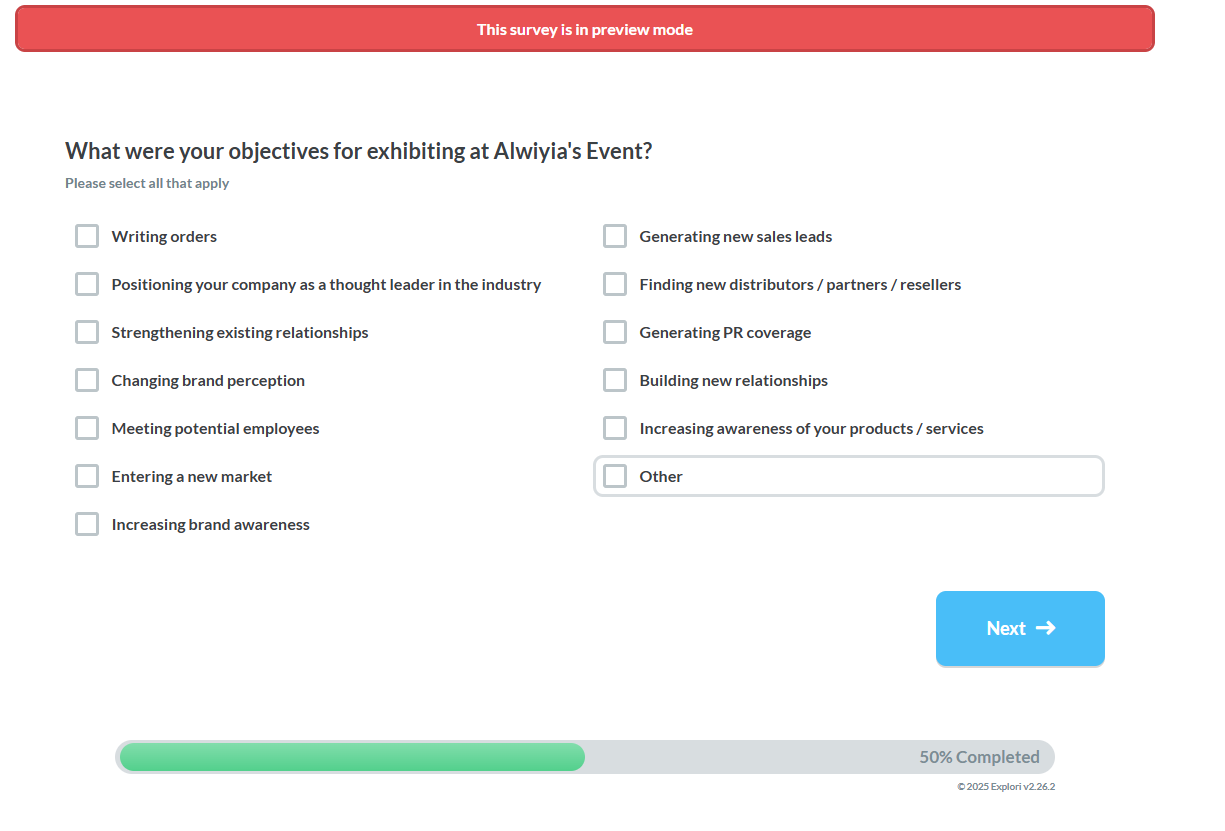
Task: Tick Increasing brand awareness checkbox
Action: click(87, 525)
